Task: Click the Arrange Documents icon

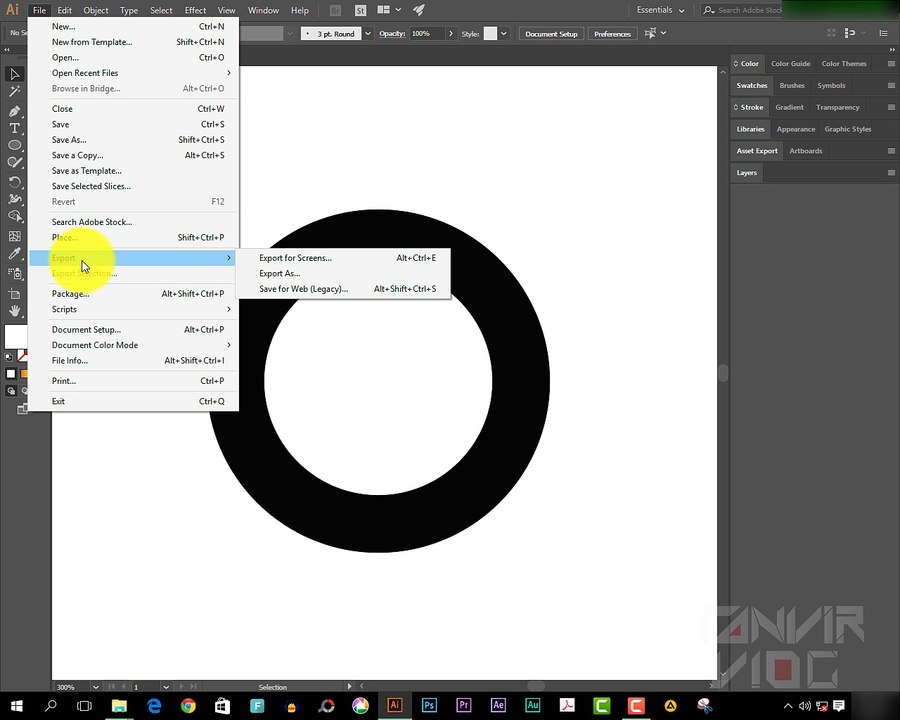Action: coord(383,10)
